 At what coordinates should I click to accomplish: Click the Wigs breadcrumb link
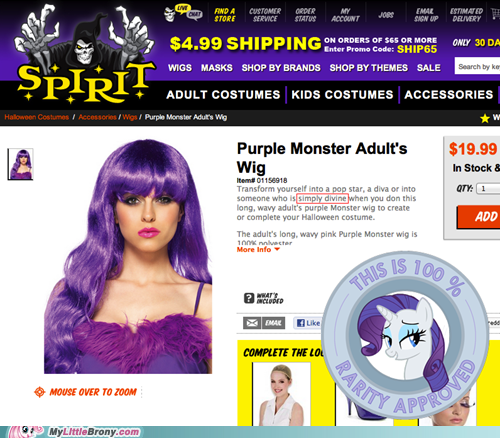(130, 117)
